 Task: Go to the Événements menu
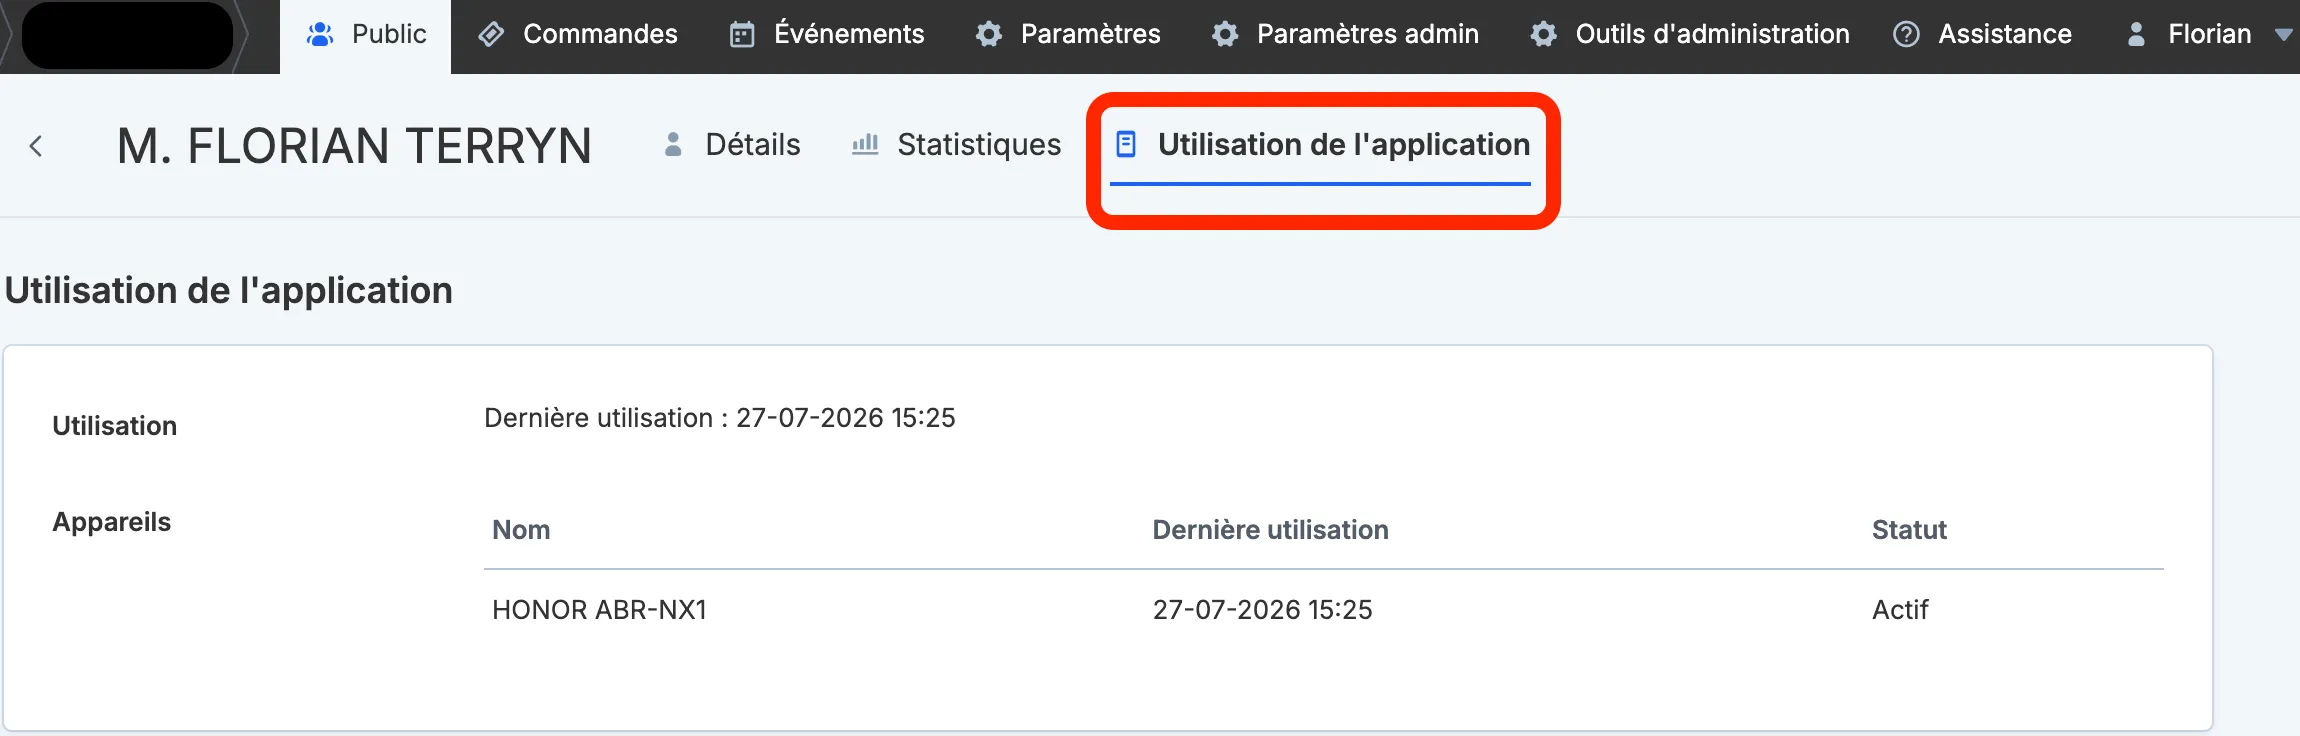[x=827, y=36]
